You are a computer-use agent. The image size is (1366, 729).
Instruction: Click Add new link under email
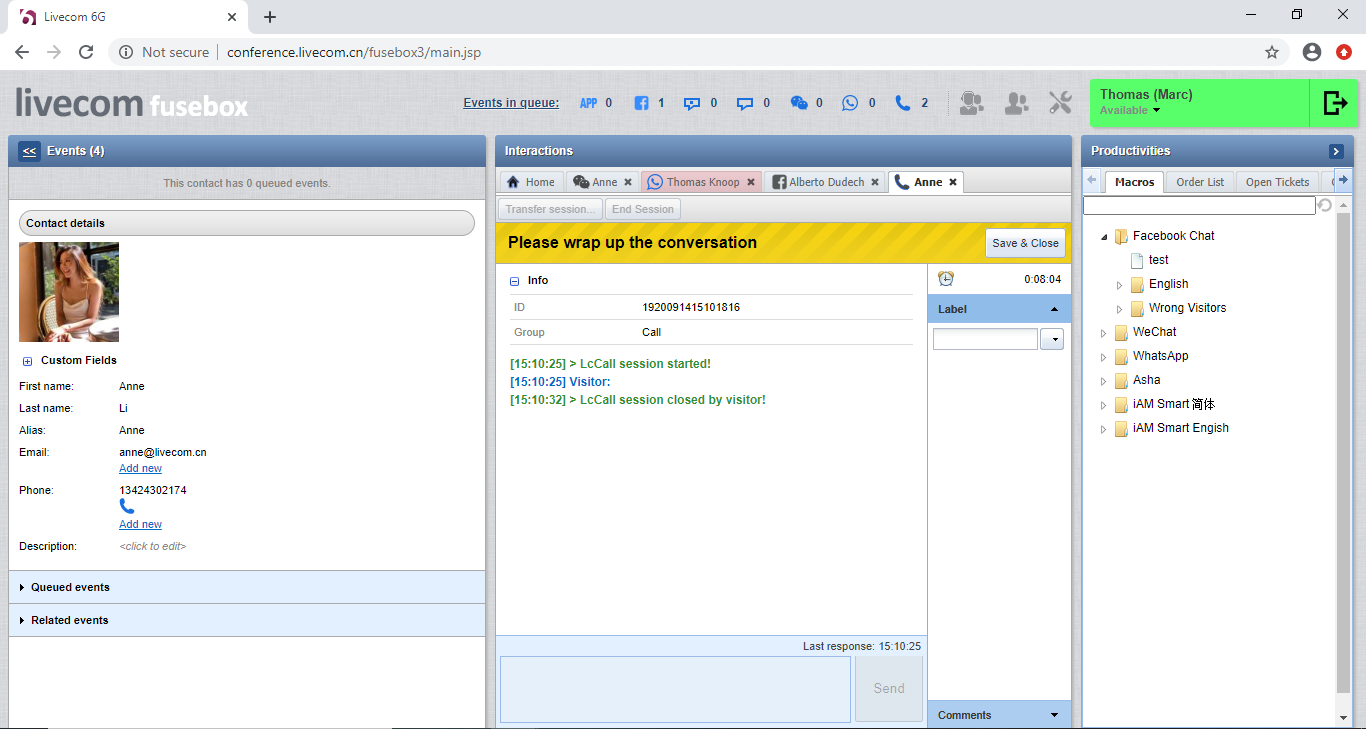tap(140, 469)
